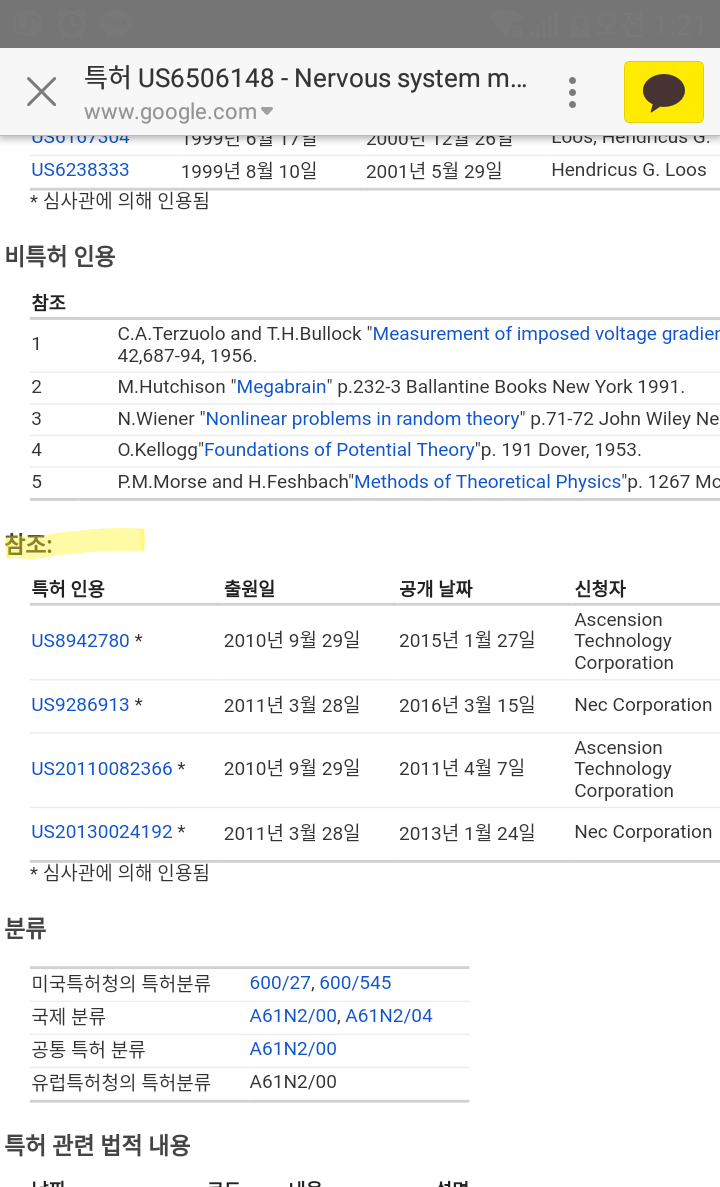Image resolution: width=720 pixels, height=1187 pixels.
Task: Select date '2013년 1월 24일'
Action: pos(467,833)
